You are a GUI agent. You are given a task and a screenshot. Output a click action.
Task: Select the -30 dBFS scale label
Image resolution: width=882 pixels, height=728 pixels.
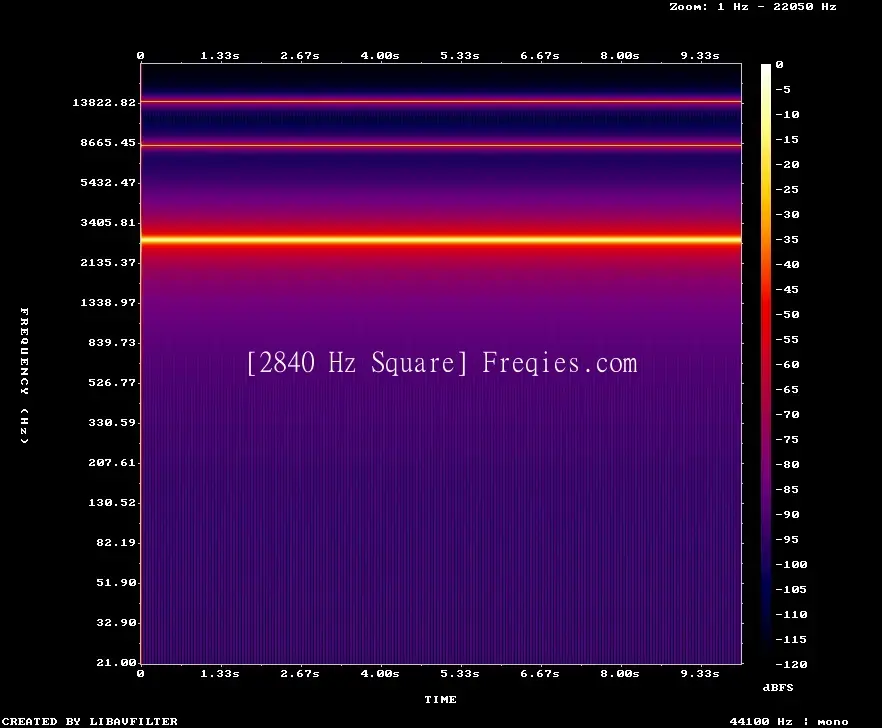click(787, 215)
